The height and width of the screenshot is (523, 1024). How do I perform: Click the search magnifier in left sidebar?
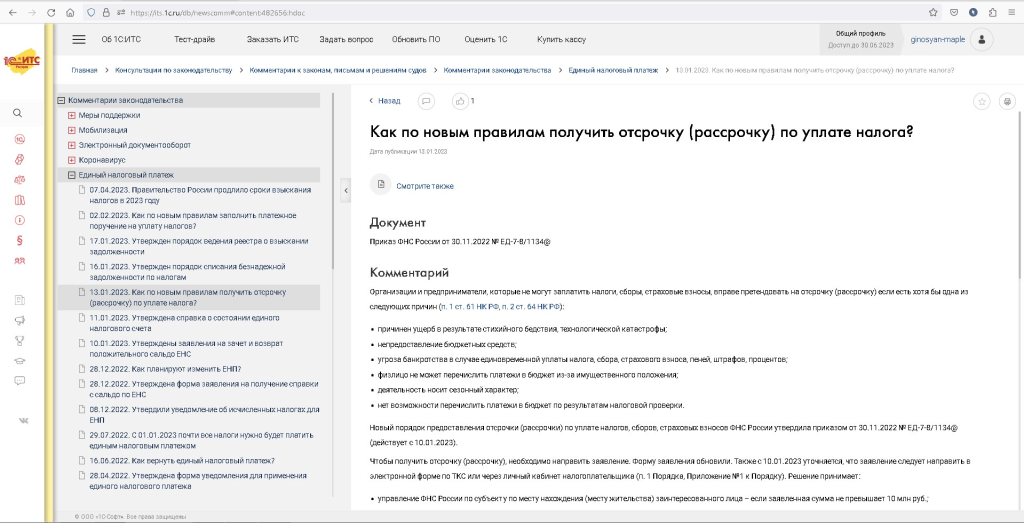[18, 113]
